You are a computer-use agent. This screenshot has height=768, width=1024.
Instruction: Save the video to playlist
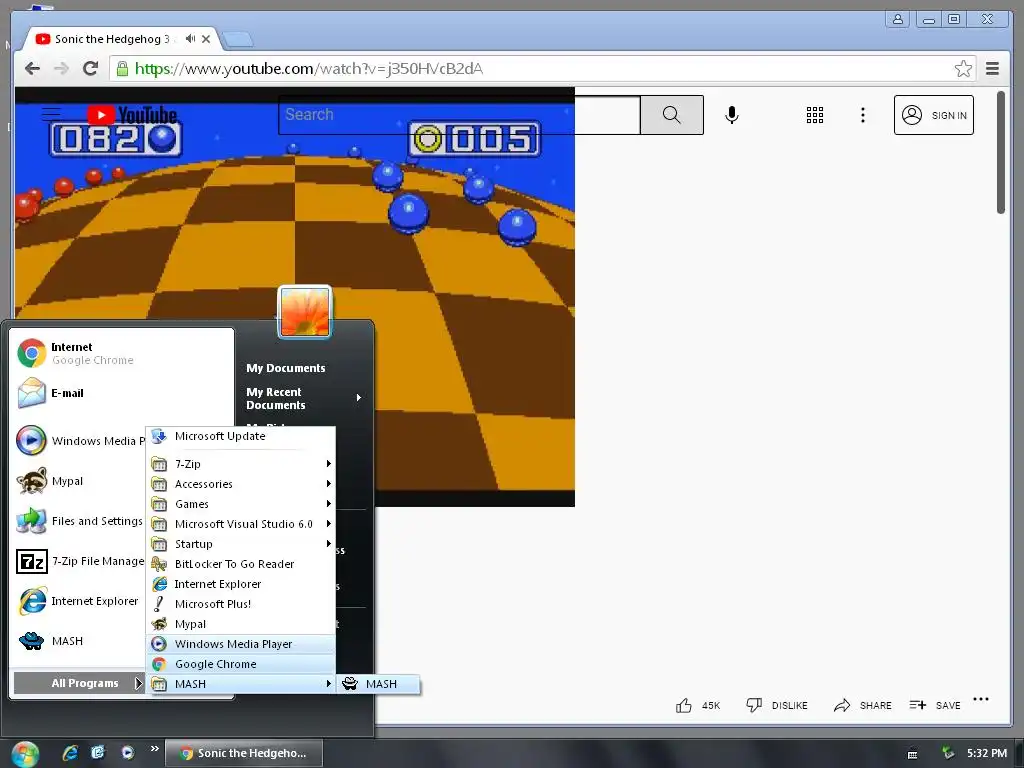pos(935,705)
